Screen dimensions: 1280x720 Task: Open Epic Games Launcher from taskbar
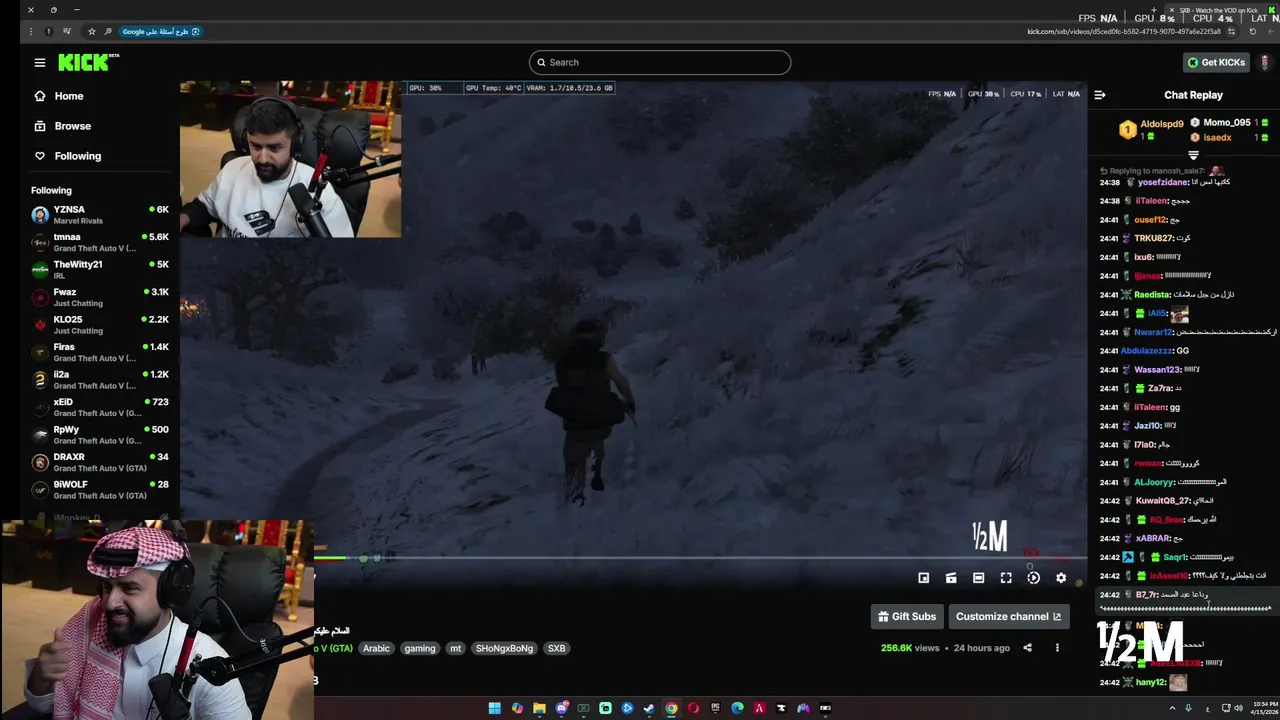coord(715,708)
